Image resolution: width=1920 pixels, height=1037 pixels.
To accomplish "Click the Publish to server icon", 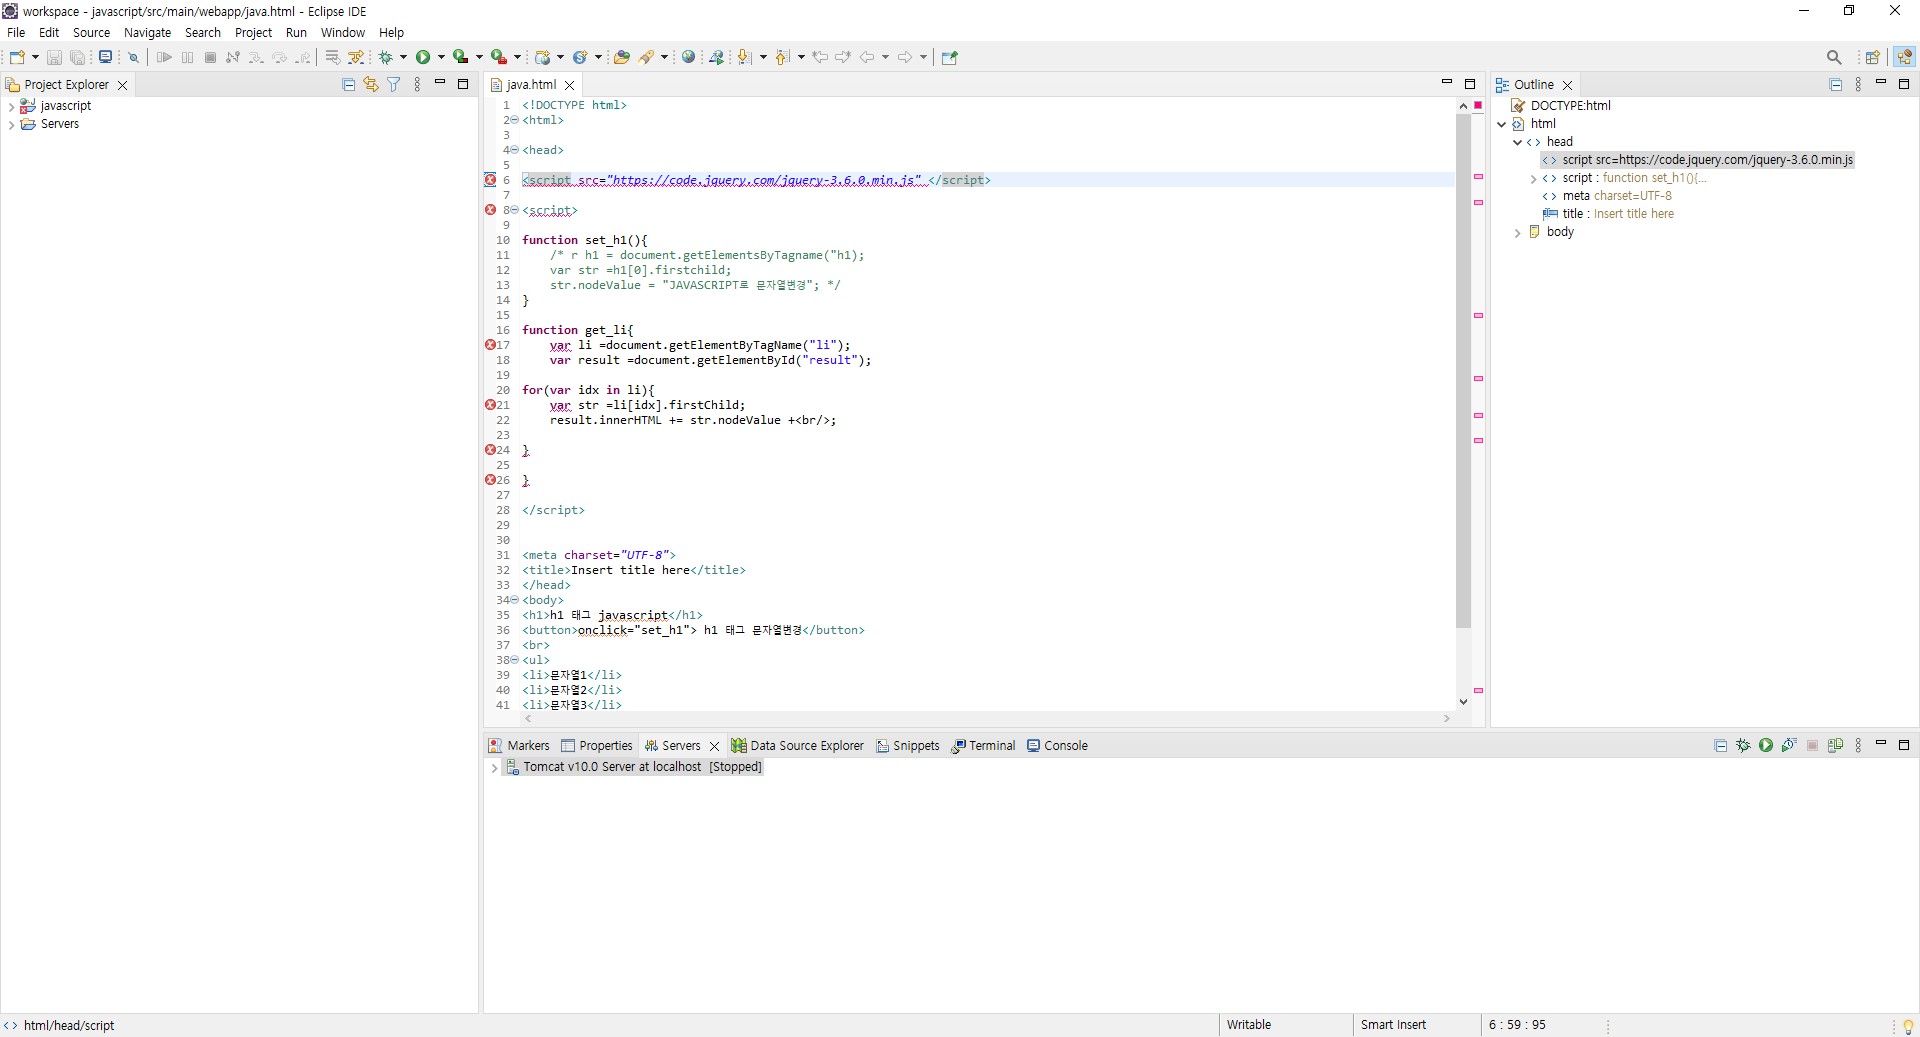I will (1835, 745).
